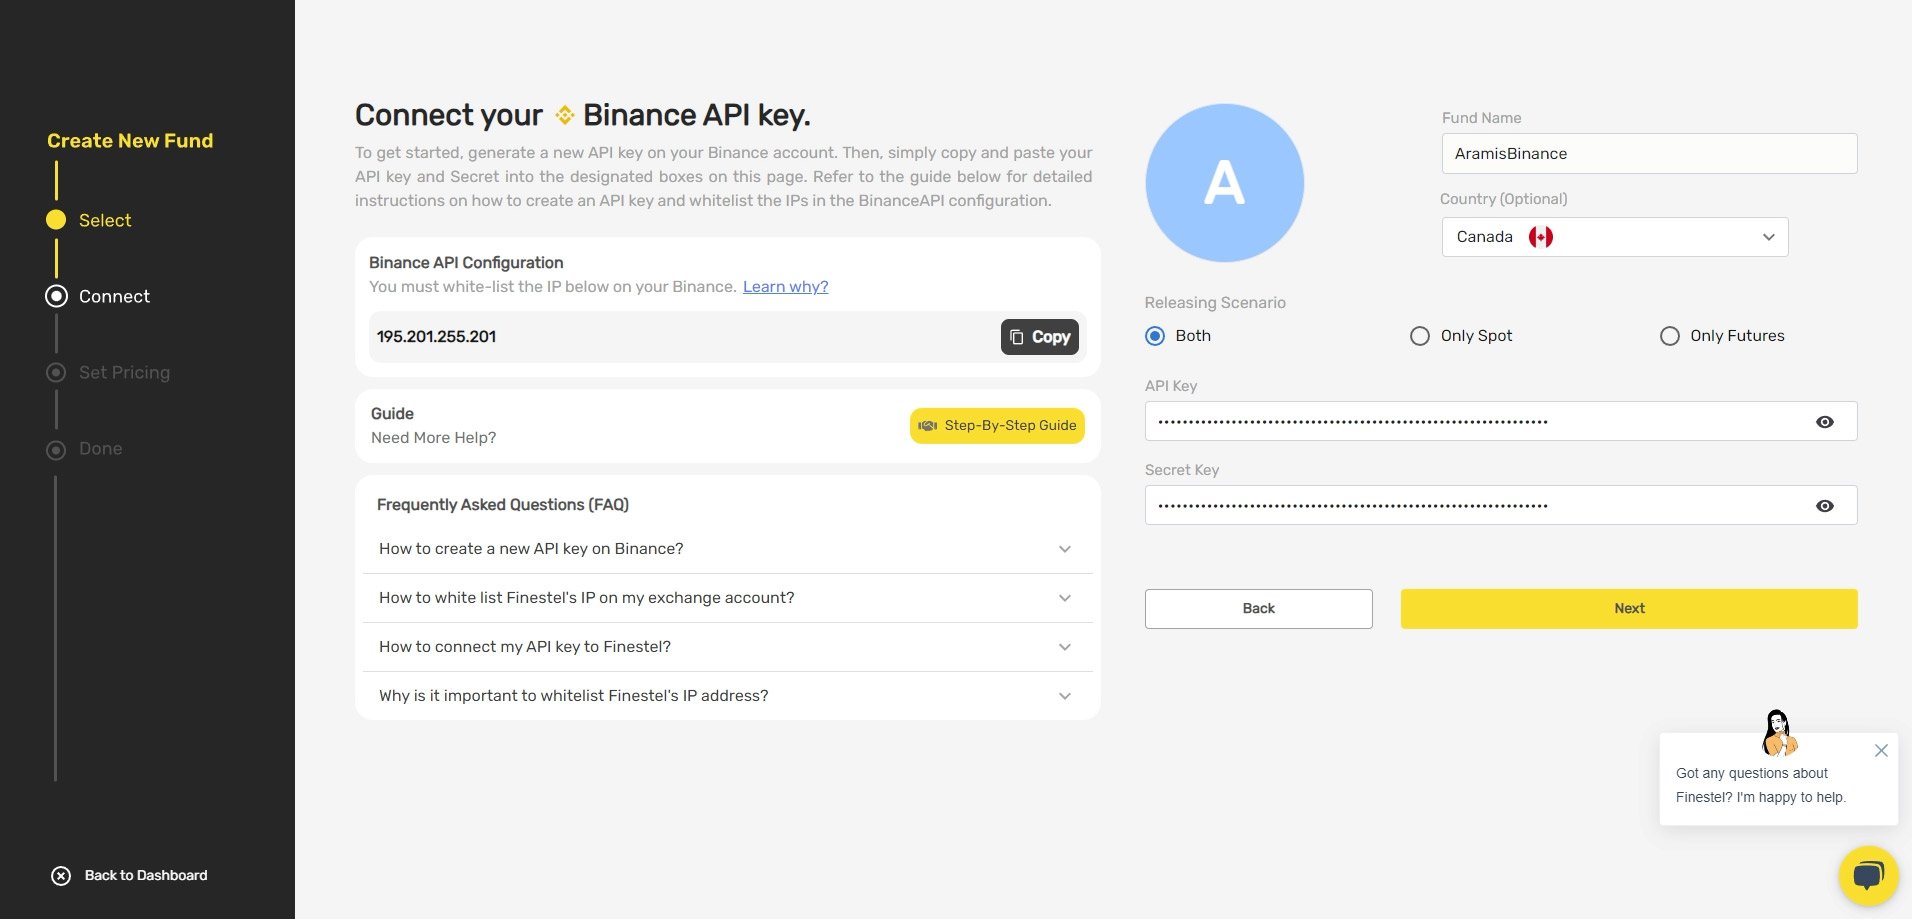Click the 'Need More Help?' text
The width and height of the screenshot is (1912, 919).
[x=433, y=438]
